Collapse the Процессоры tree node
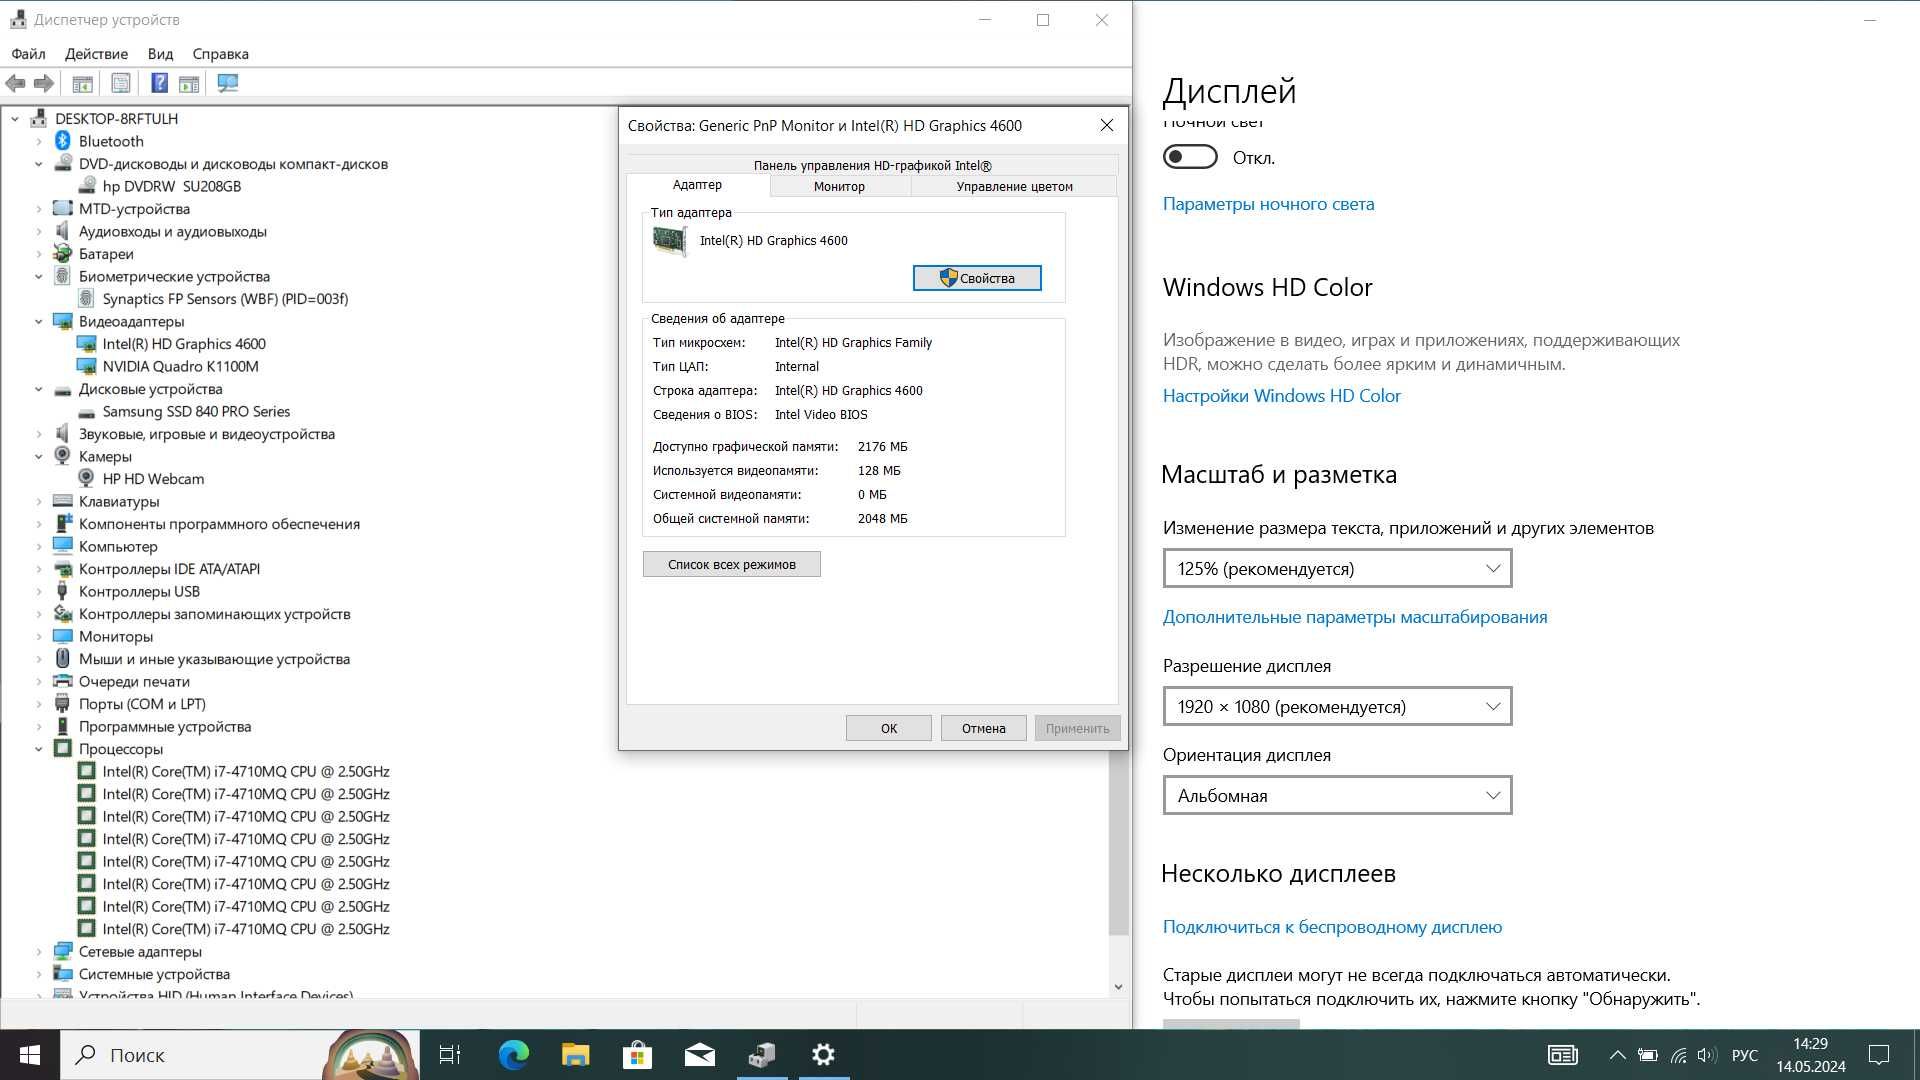 pos(39,749)
